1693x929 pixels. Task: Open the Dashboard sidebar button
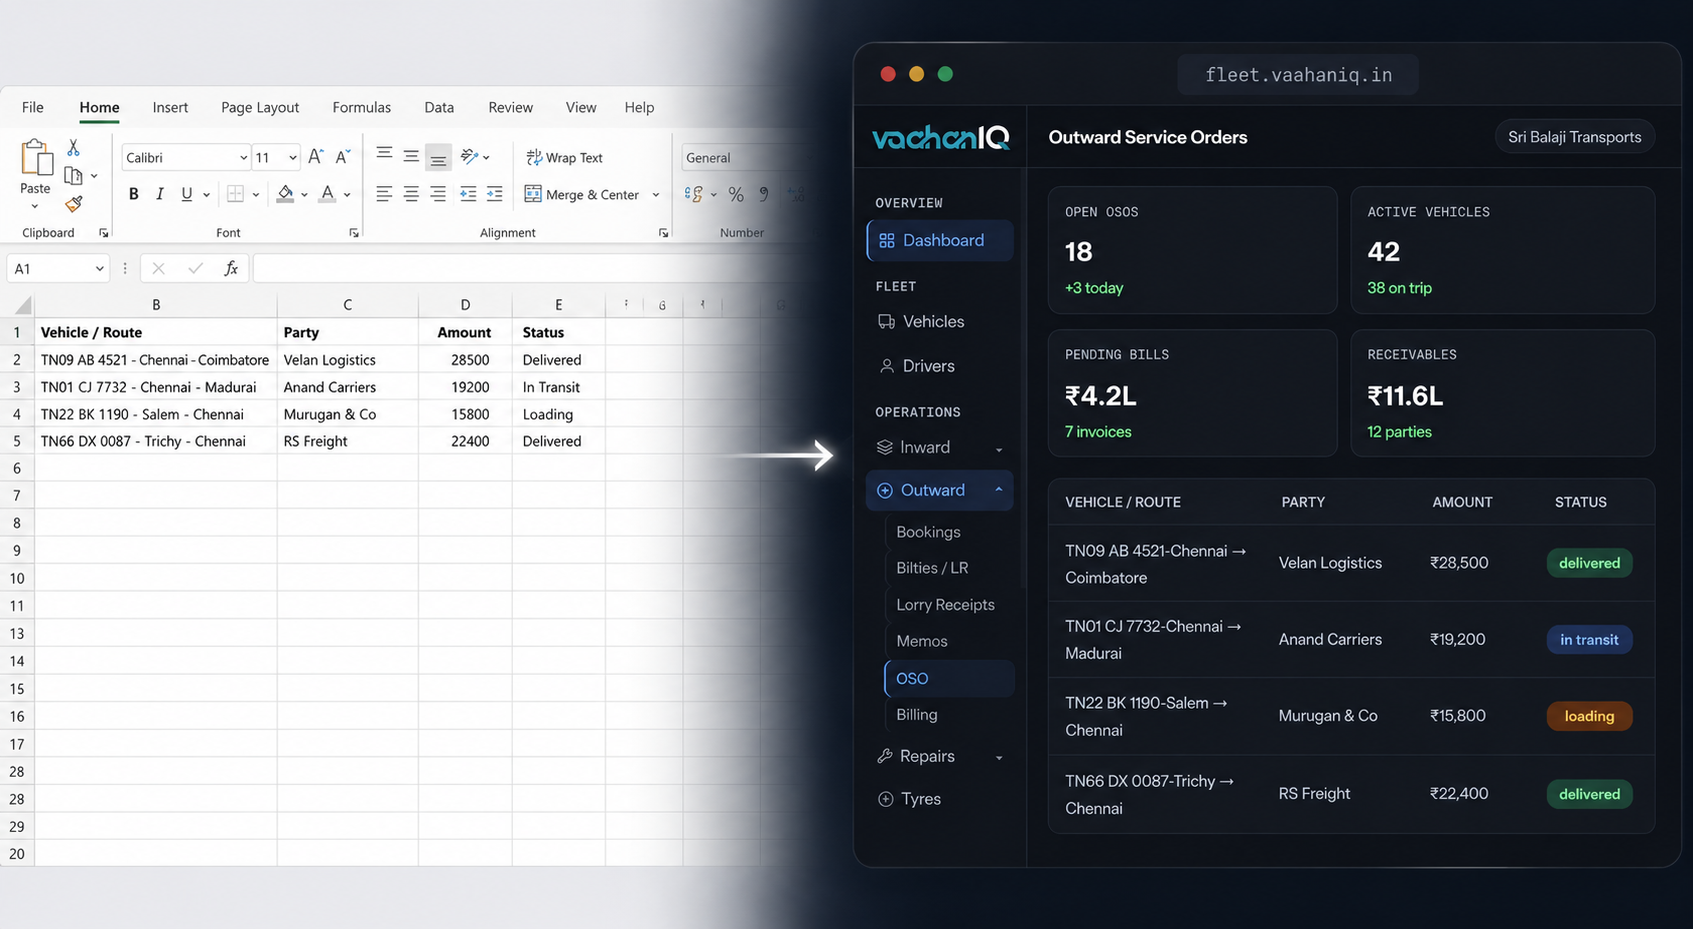tap(940, 241)
